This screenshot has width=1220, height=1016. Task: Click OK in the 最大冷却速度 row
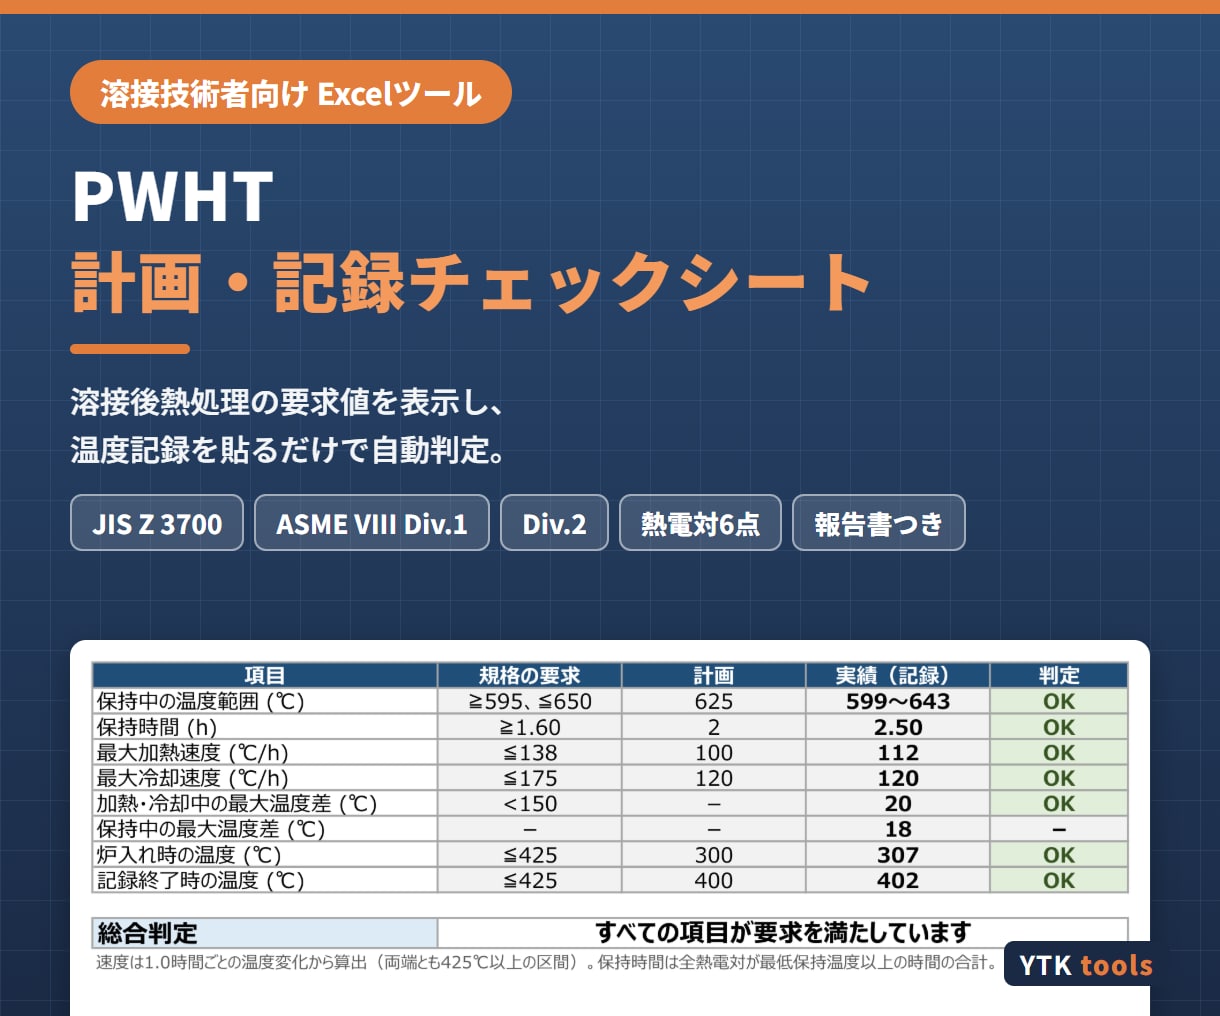point(1059,778)
